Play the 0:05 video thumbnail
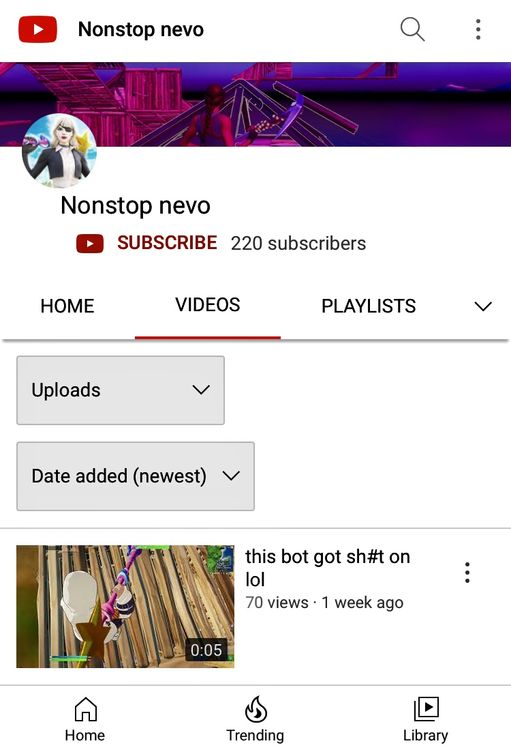Screen dimensions: 511x750 coord(125,607)
